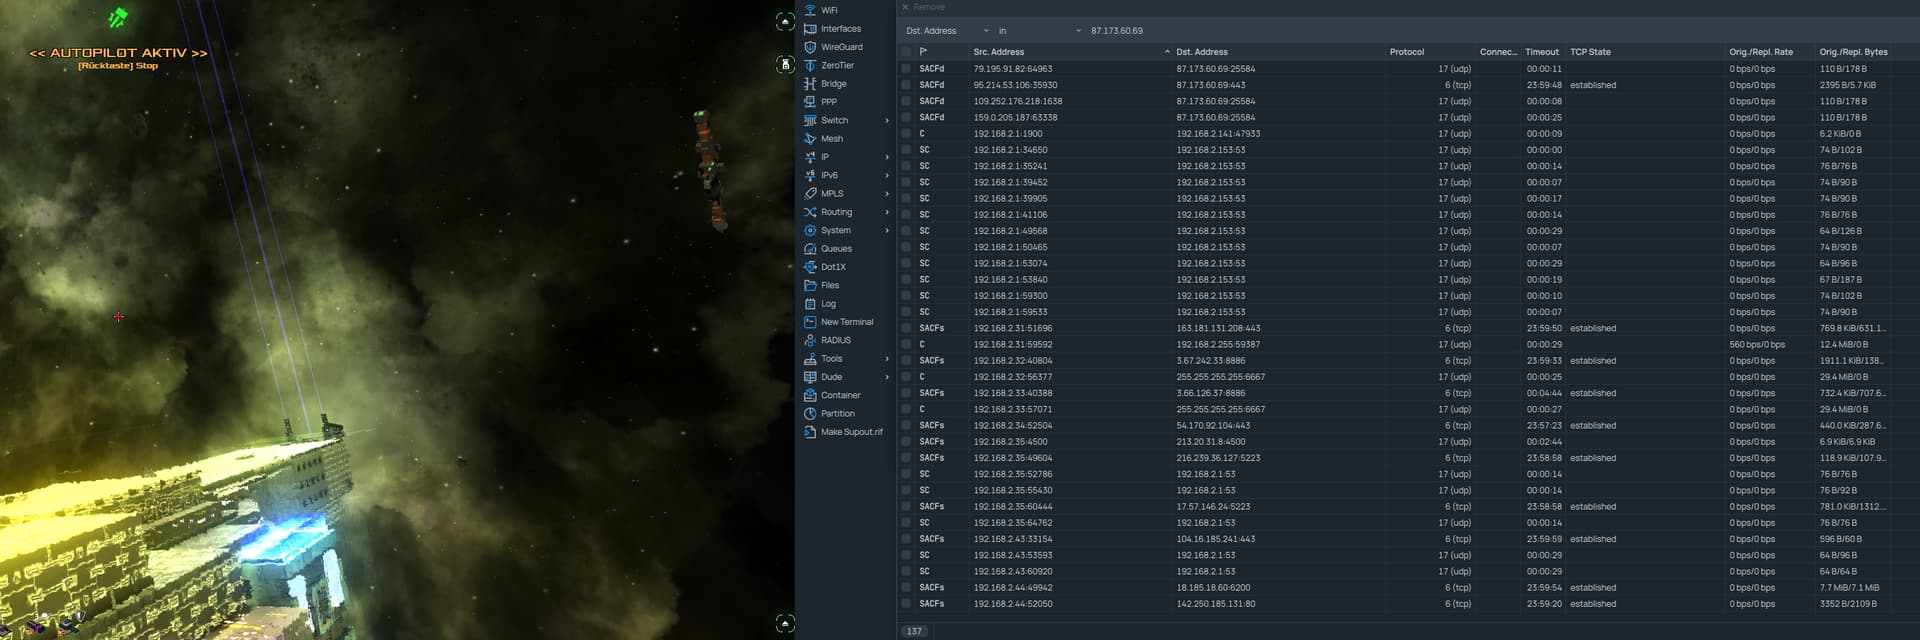1920x640 pixels.
Task: Click source cell 192.168.2.32:40804
Action: pos(1013,361)
